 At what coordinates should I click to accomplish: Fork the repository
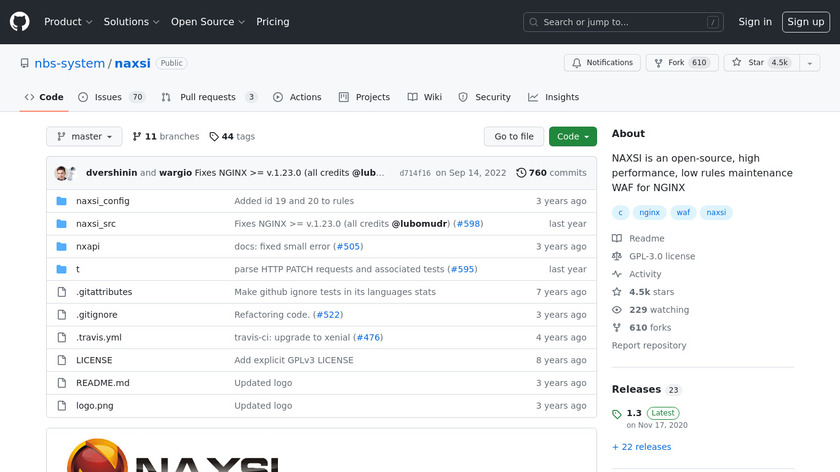(682, 63)
